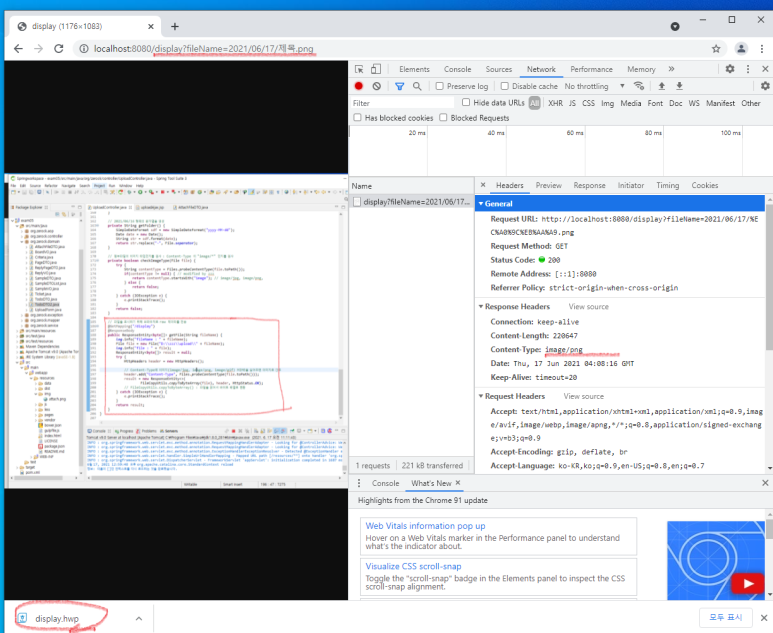Viewport: 773px width, 633px height.
Task: Open display.hwp download options chevron
Action: pyautogui.click(x=139, y=618)
